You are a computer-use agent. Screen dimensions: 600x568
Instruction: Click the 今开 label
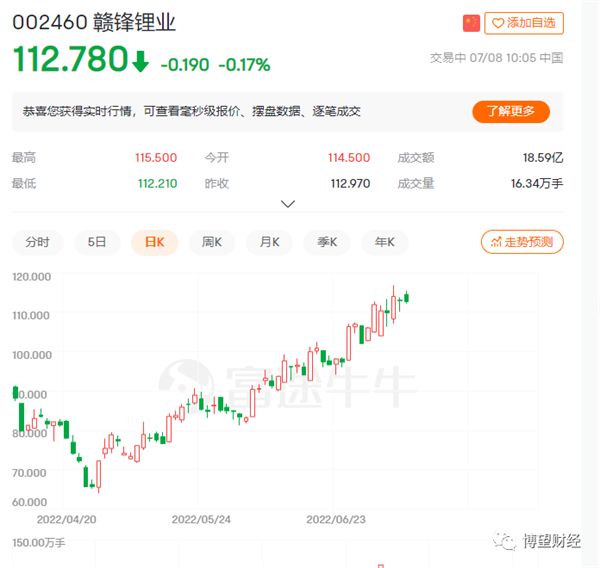pyautogui.click(x=217, y=158)
